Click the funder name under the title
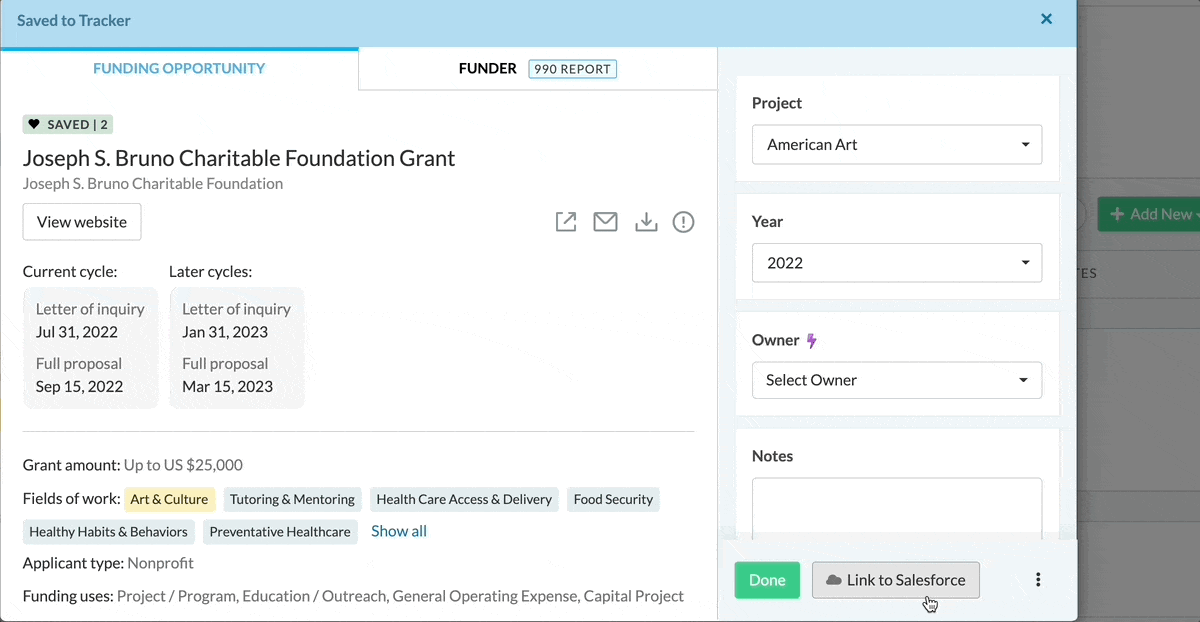The width and height of the screenshot is (1200, 622). [x=153, y=184]
